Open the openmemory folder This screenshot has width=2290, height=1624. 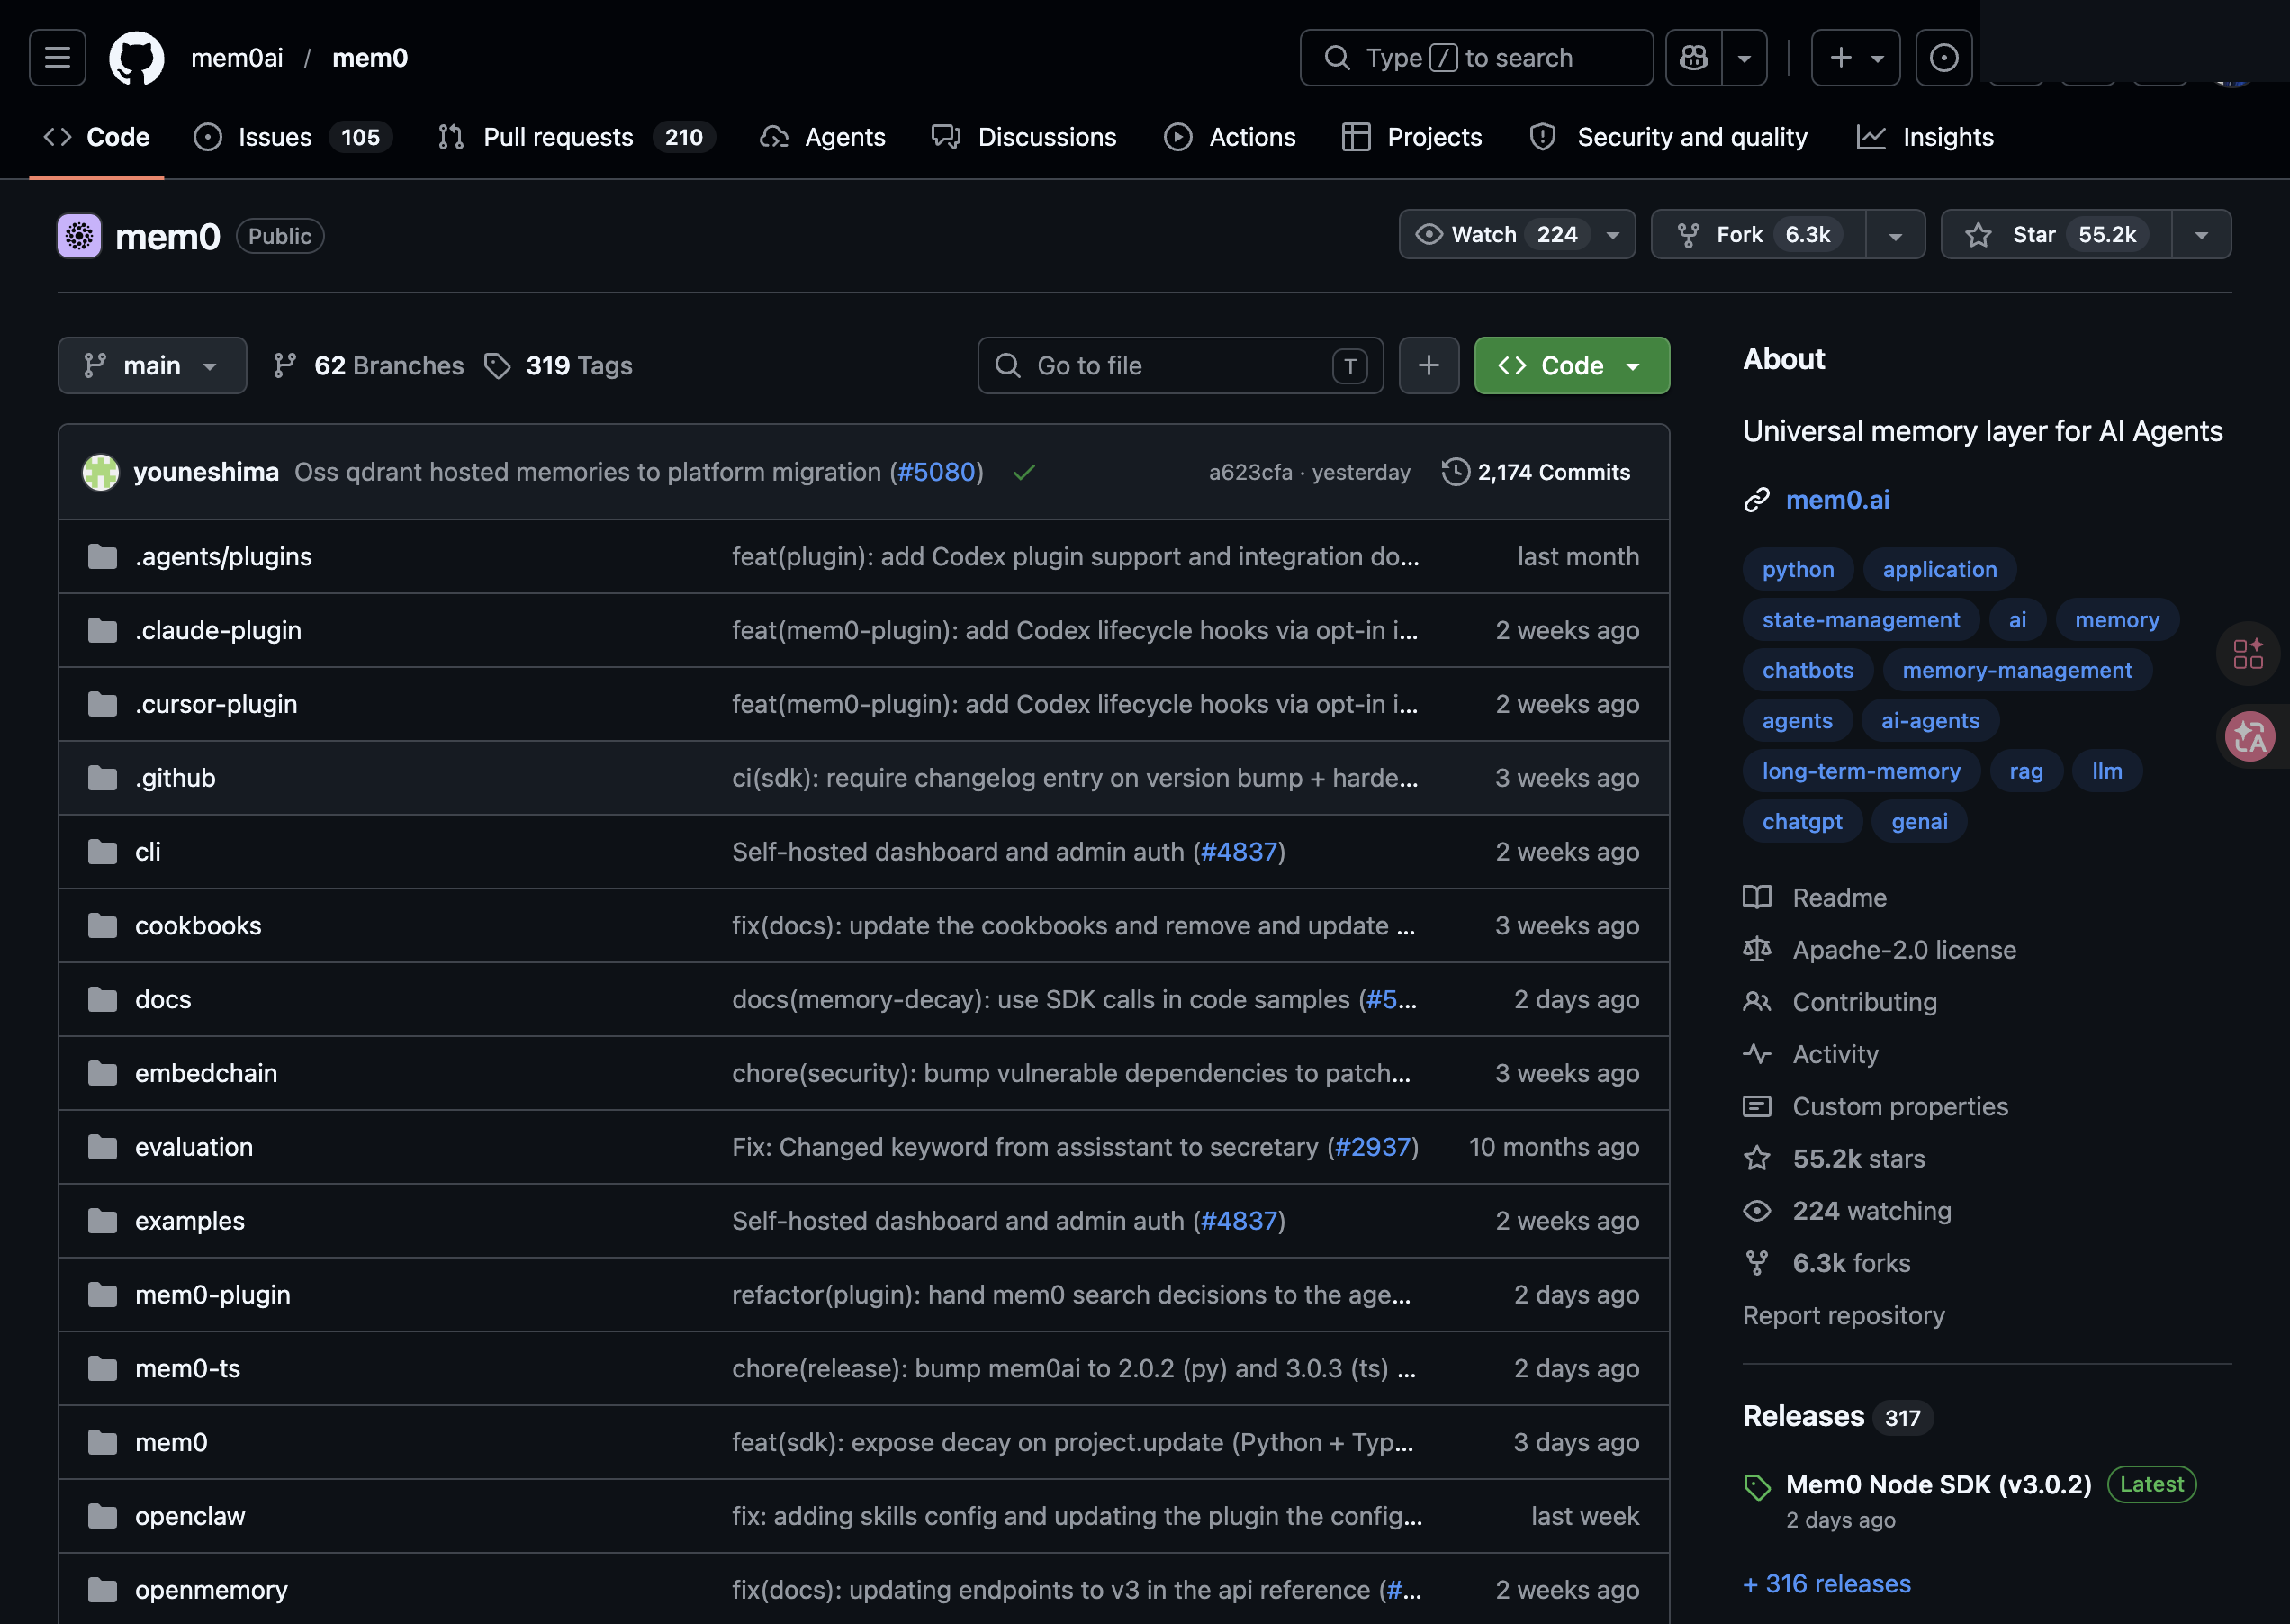click(x=211, y=1590)
